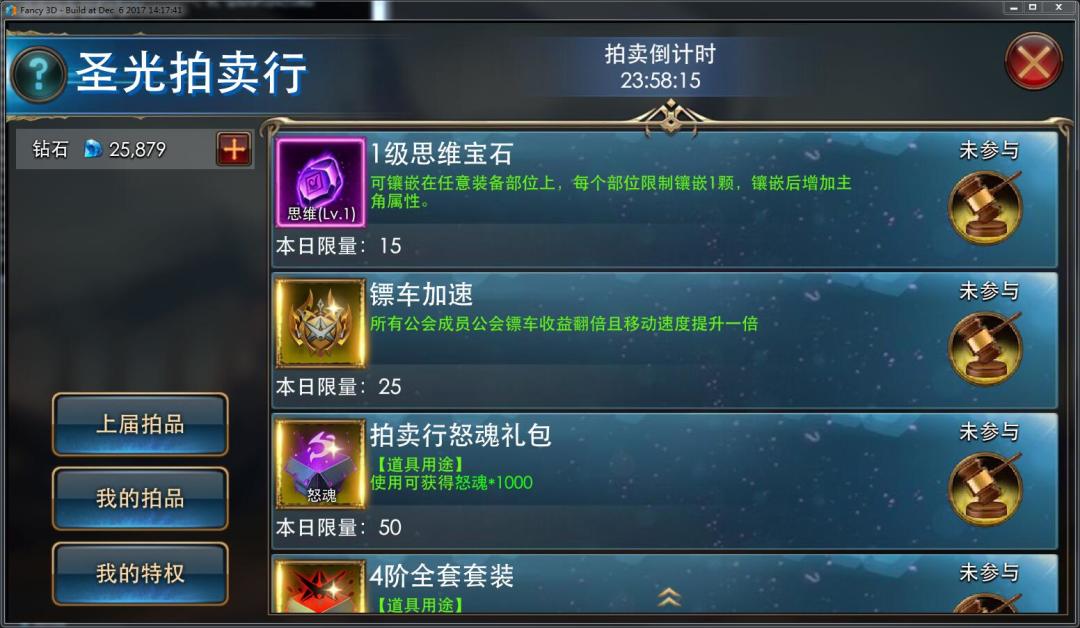The height and width of the screenshot is (628, 1080).
Task: Click the 4阶全套套装 item title
Action: click(x=442, y=576)
